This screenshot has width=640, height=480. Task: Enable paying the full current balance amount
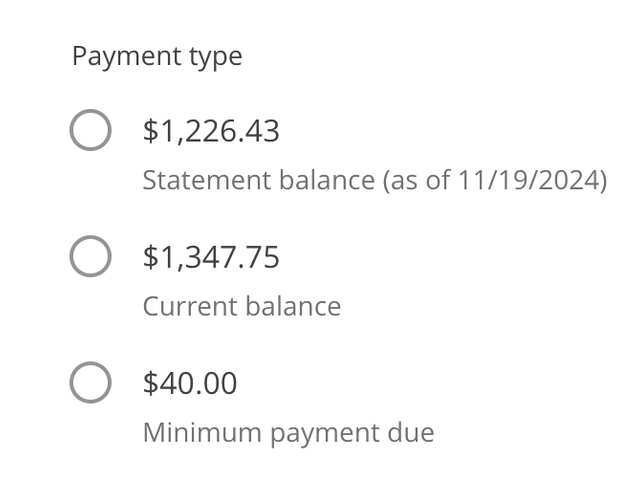tap(90, 258)
